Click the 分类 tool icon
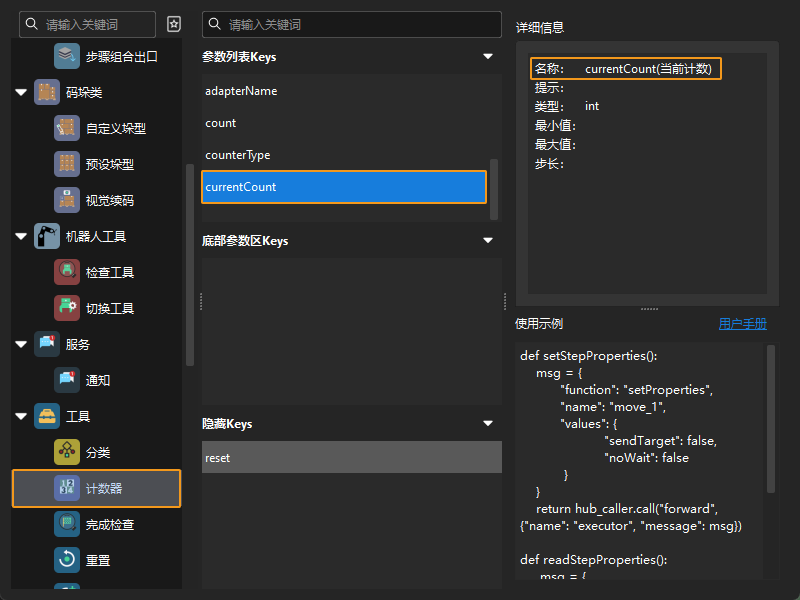The height and width of the screenshot is (600, 800). point(67,452)
